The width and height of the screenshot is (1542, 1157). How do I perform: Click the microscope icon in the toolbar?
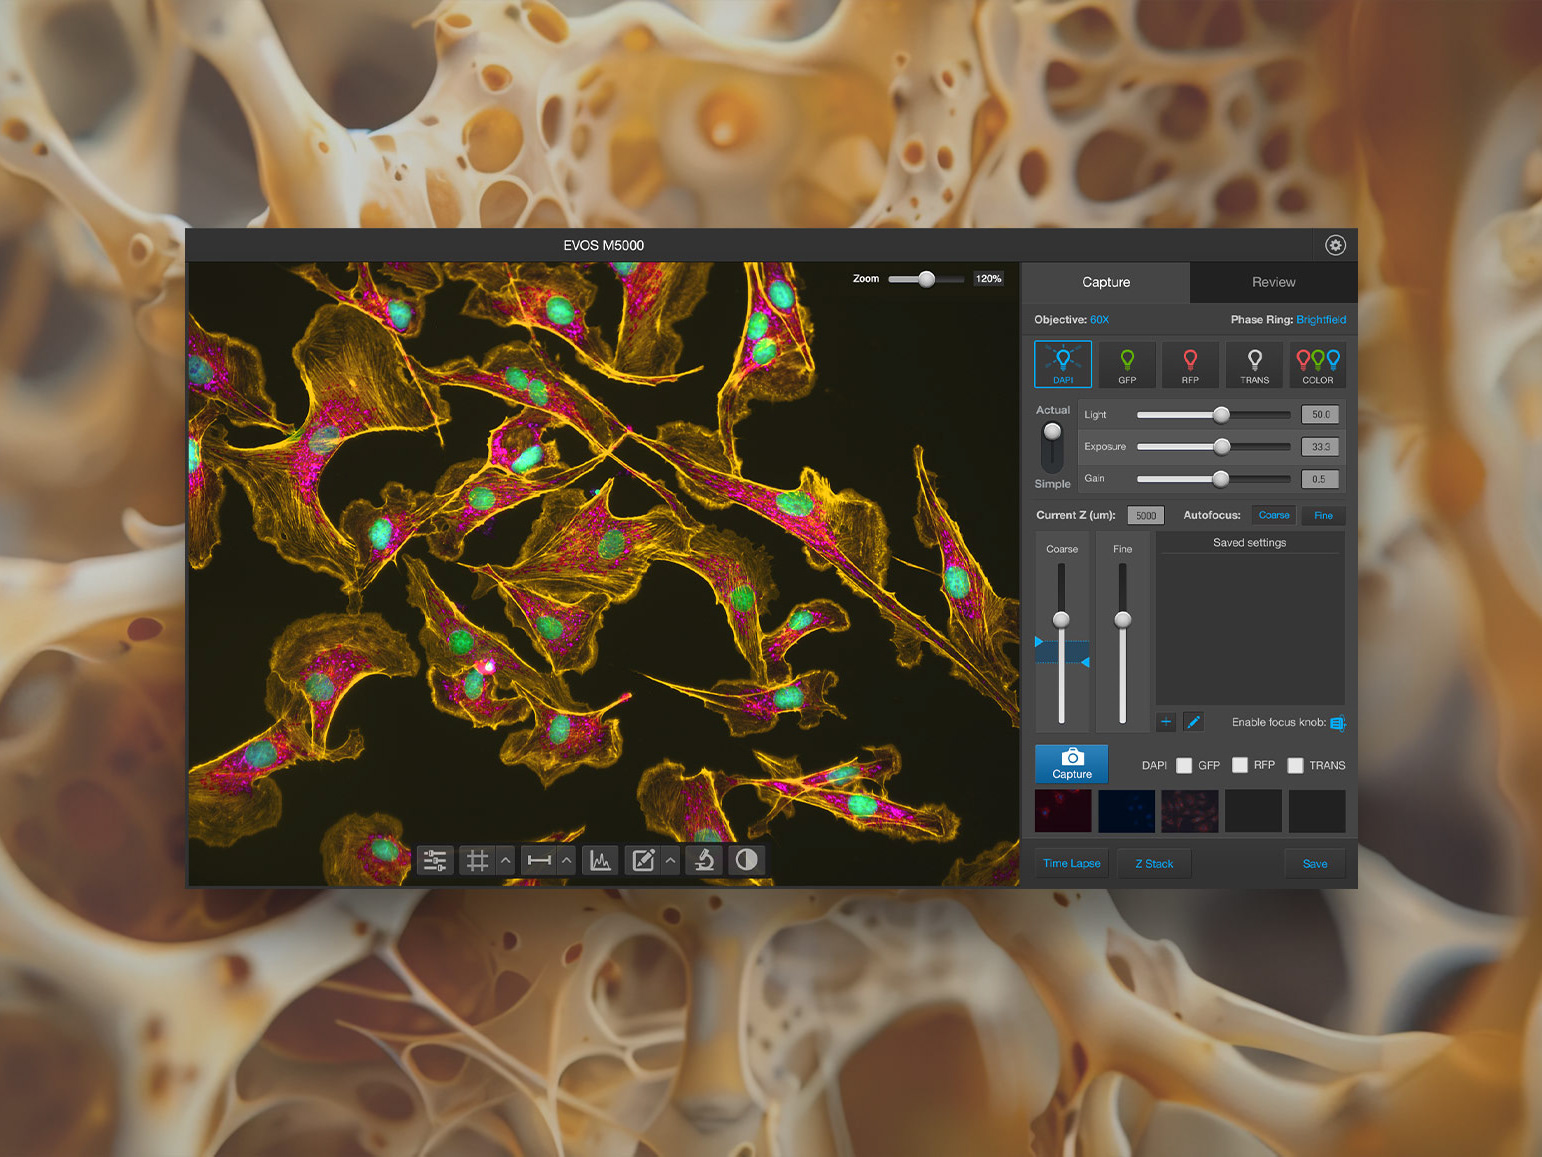pos(704,861)
